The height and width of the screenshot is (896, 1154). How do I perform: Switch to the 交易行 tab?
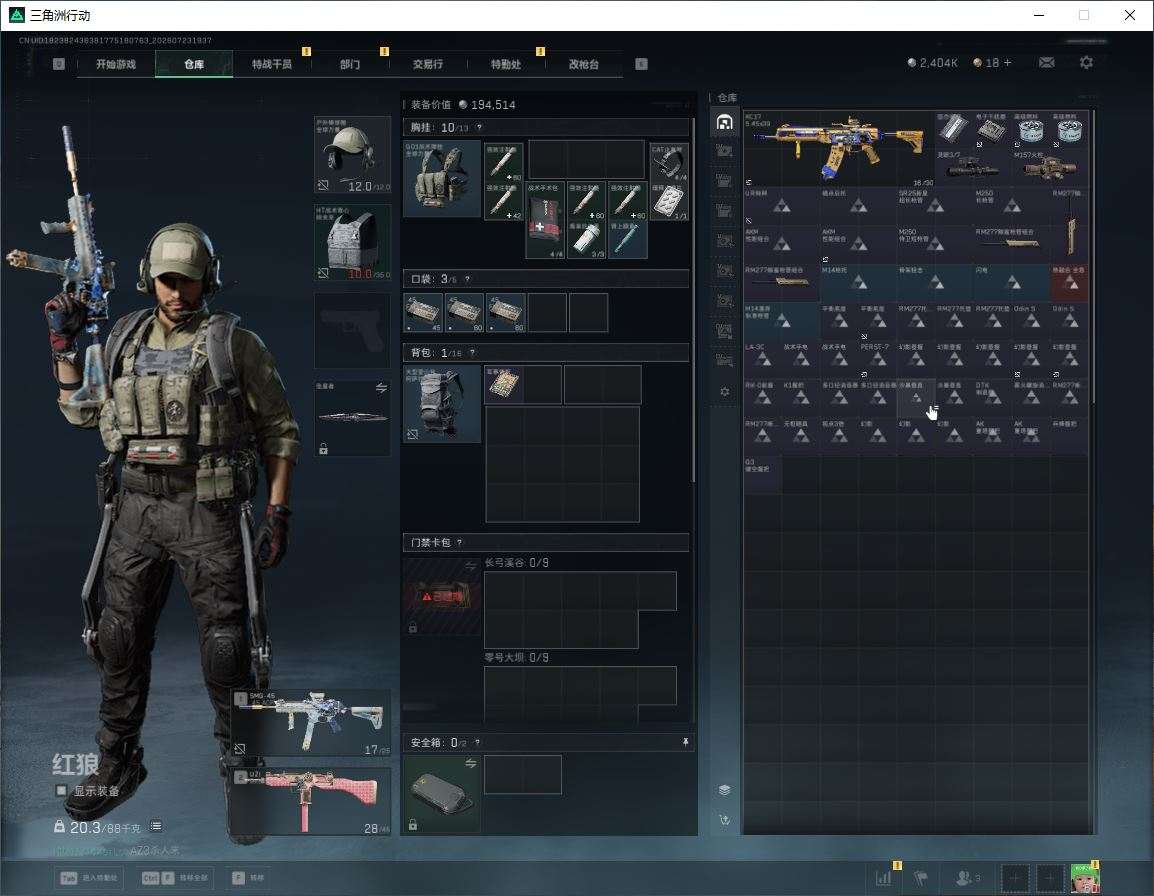[x=428, y=64]
